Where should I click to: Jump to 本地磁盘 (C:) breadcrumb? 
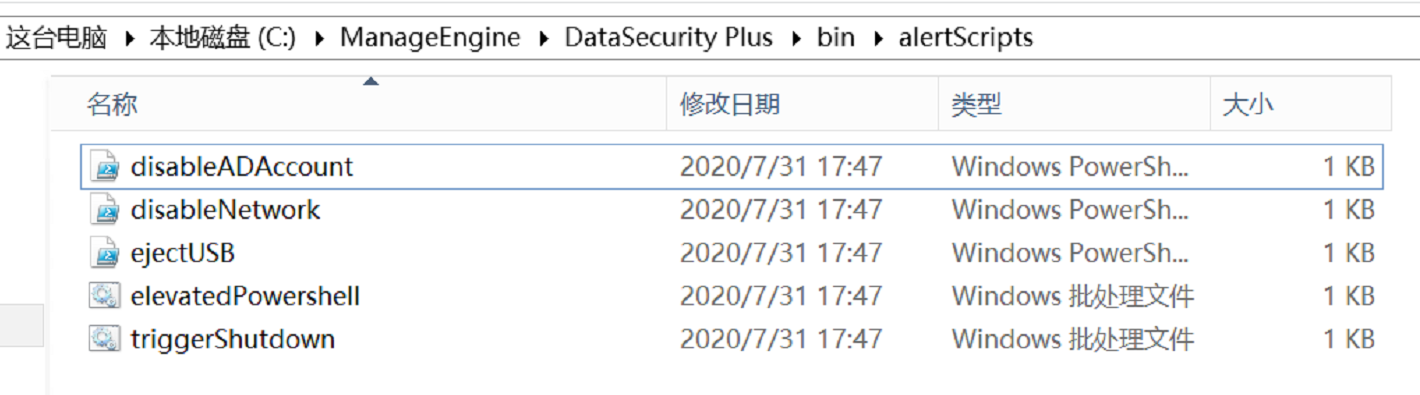click(x=223, y=38)
